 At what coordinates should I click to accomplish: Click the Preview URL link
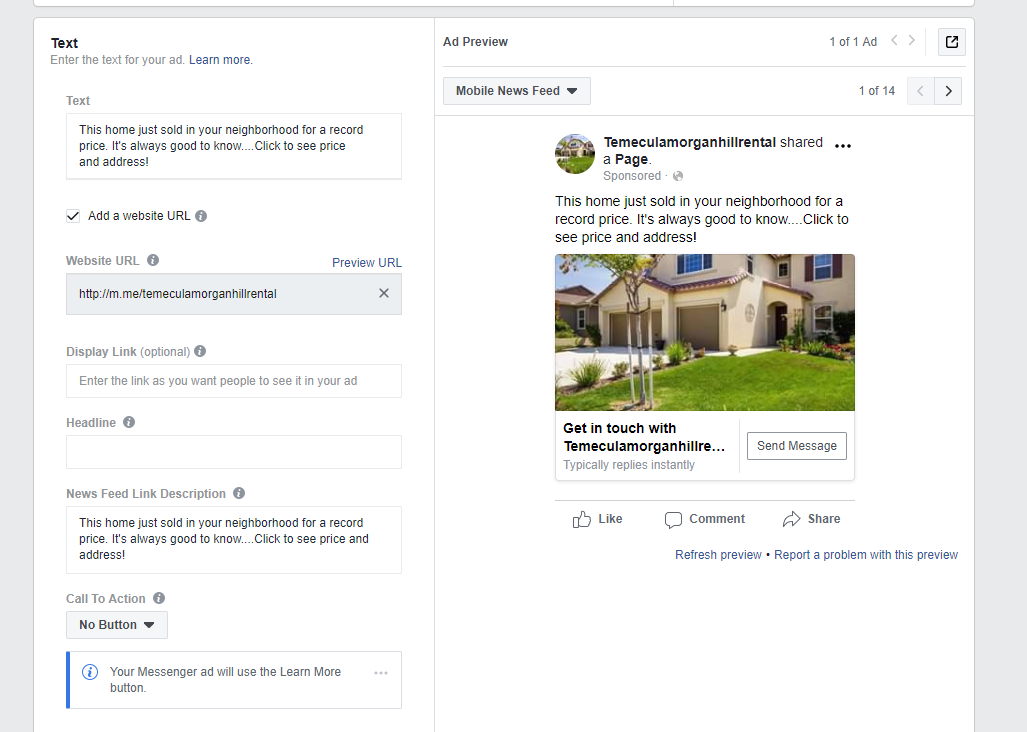click(x=367, y=263)
